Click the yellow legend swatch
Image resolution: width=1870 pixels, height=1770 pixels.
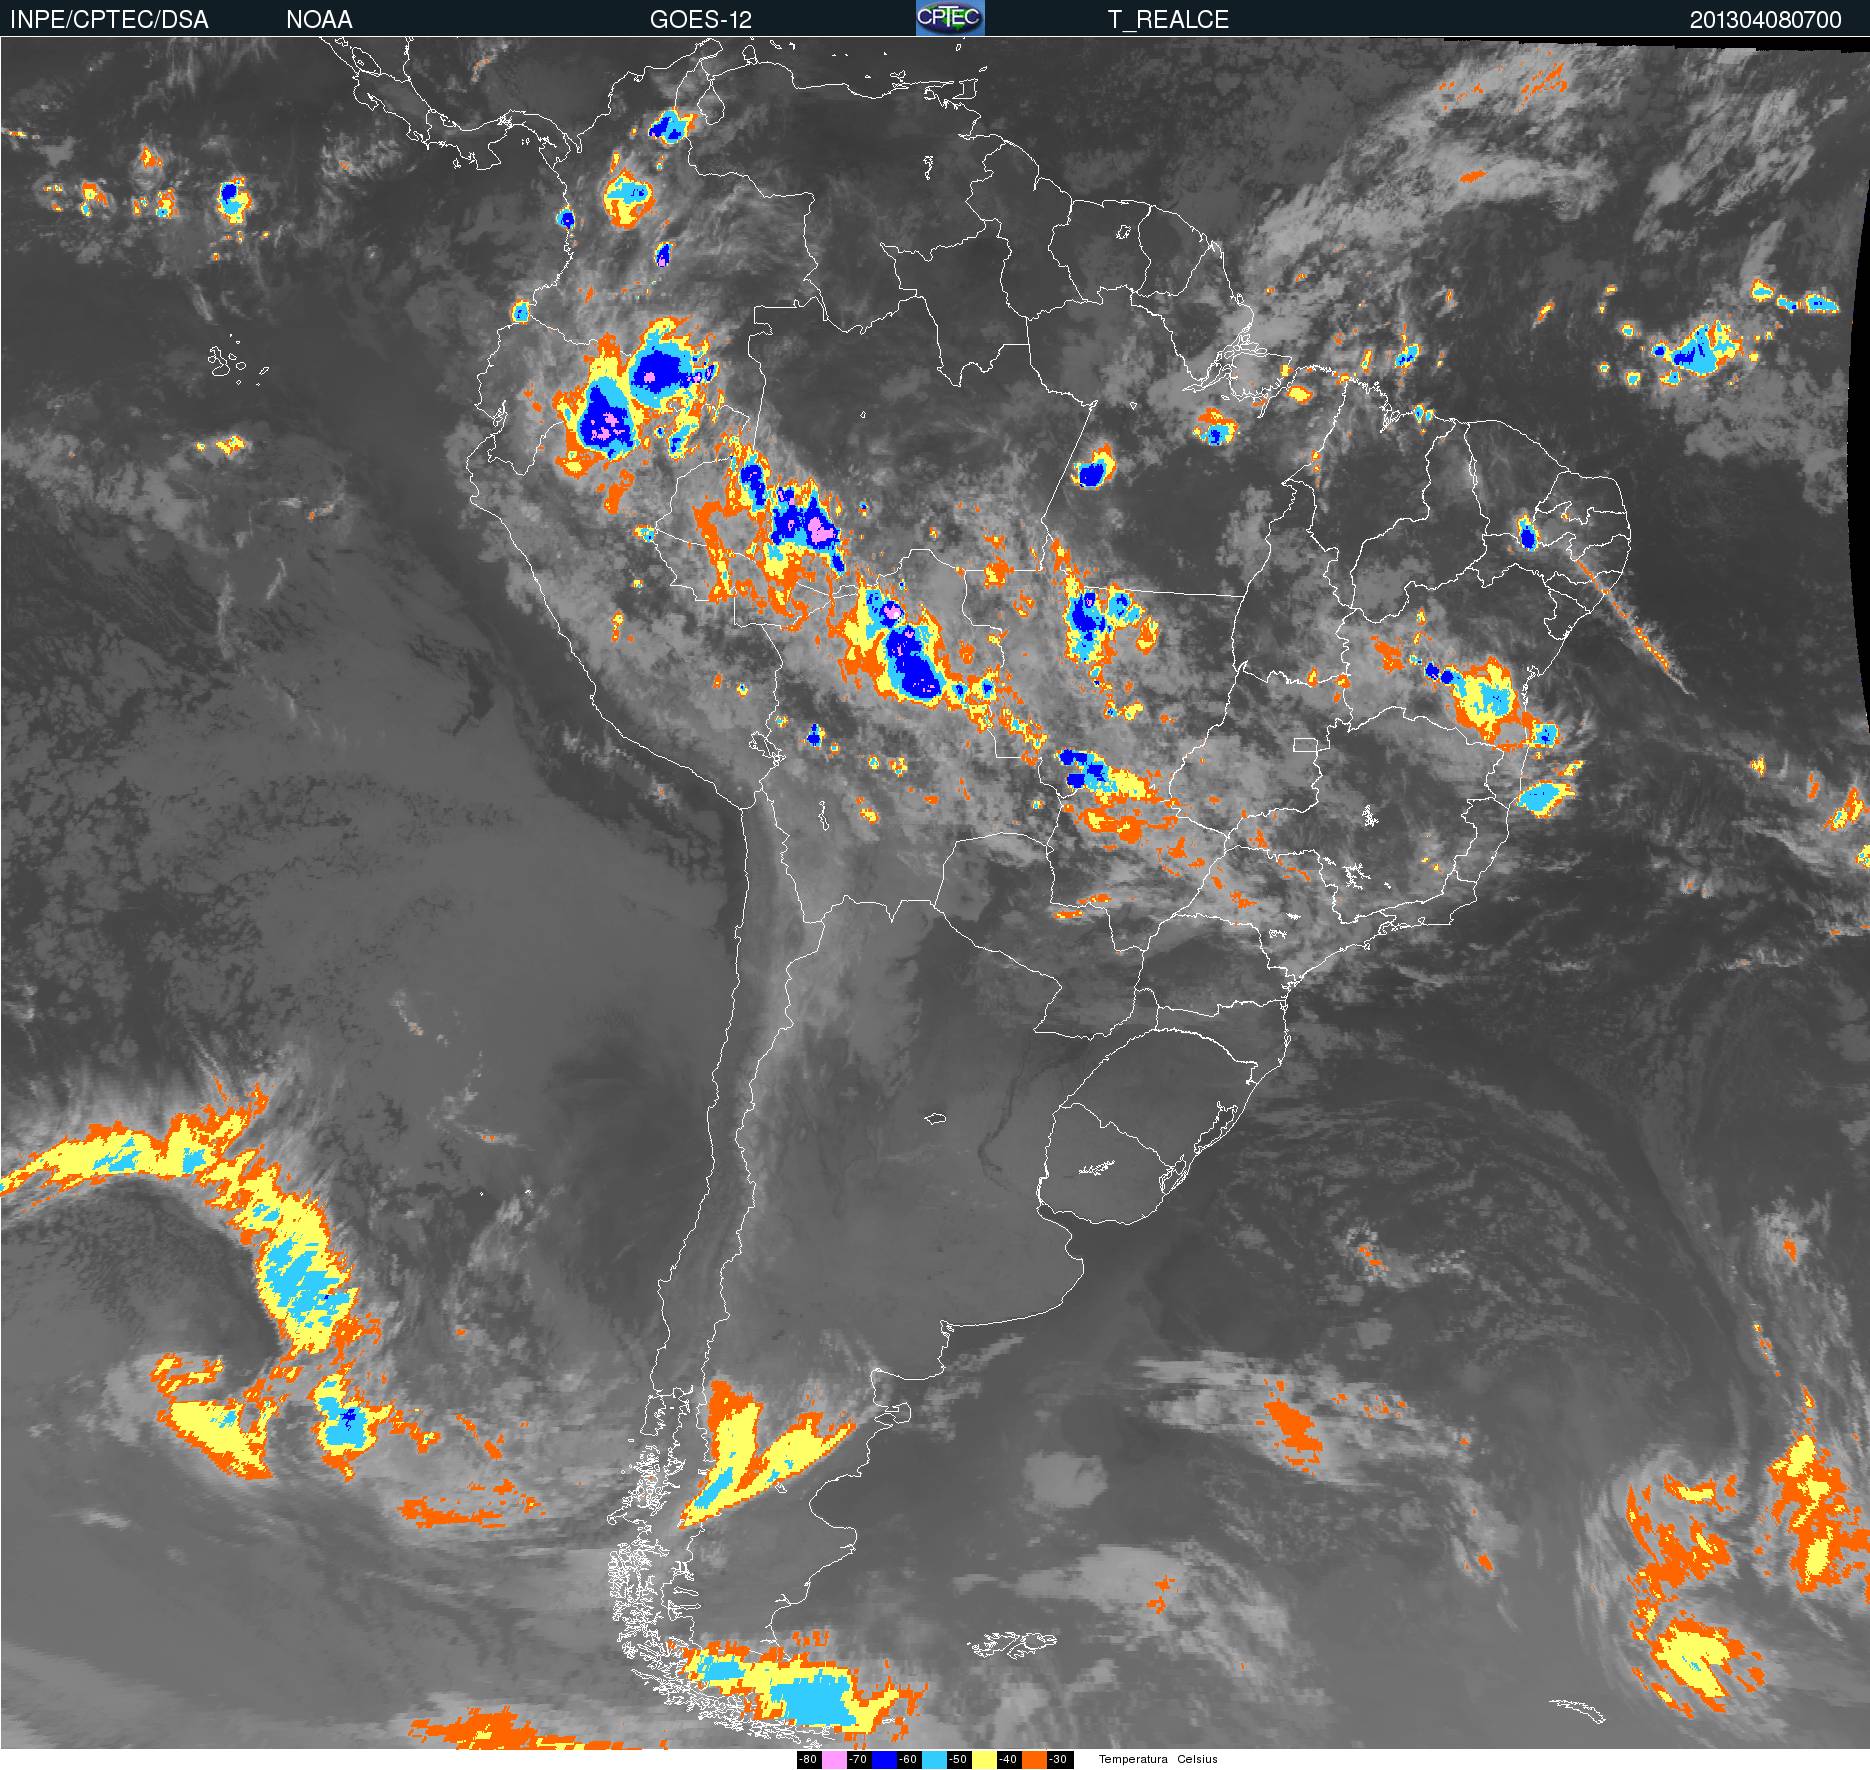(984, 1760)
